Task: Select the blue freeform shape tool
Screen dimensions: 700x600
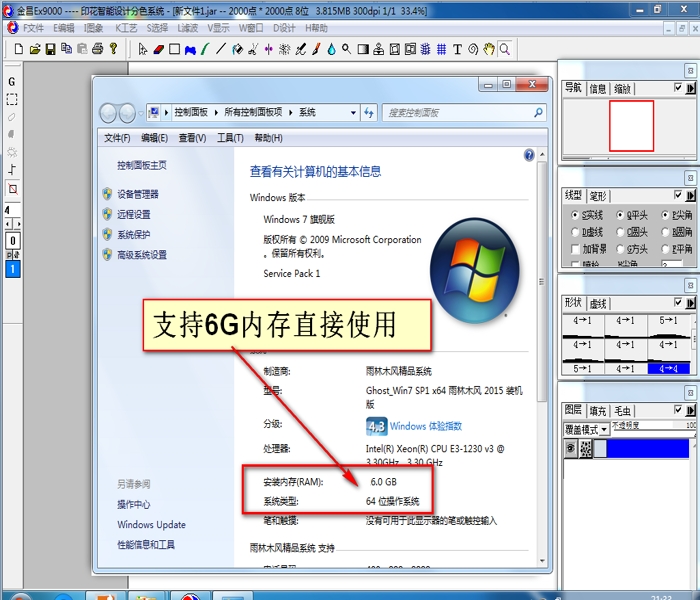Action: click(x=190, y=50)
